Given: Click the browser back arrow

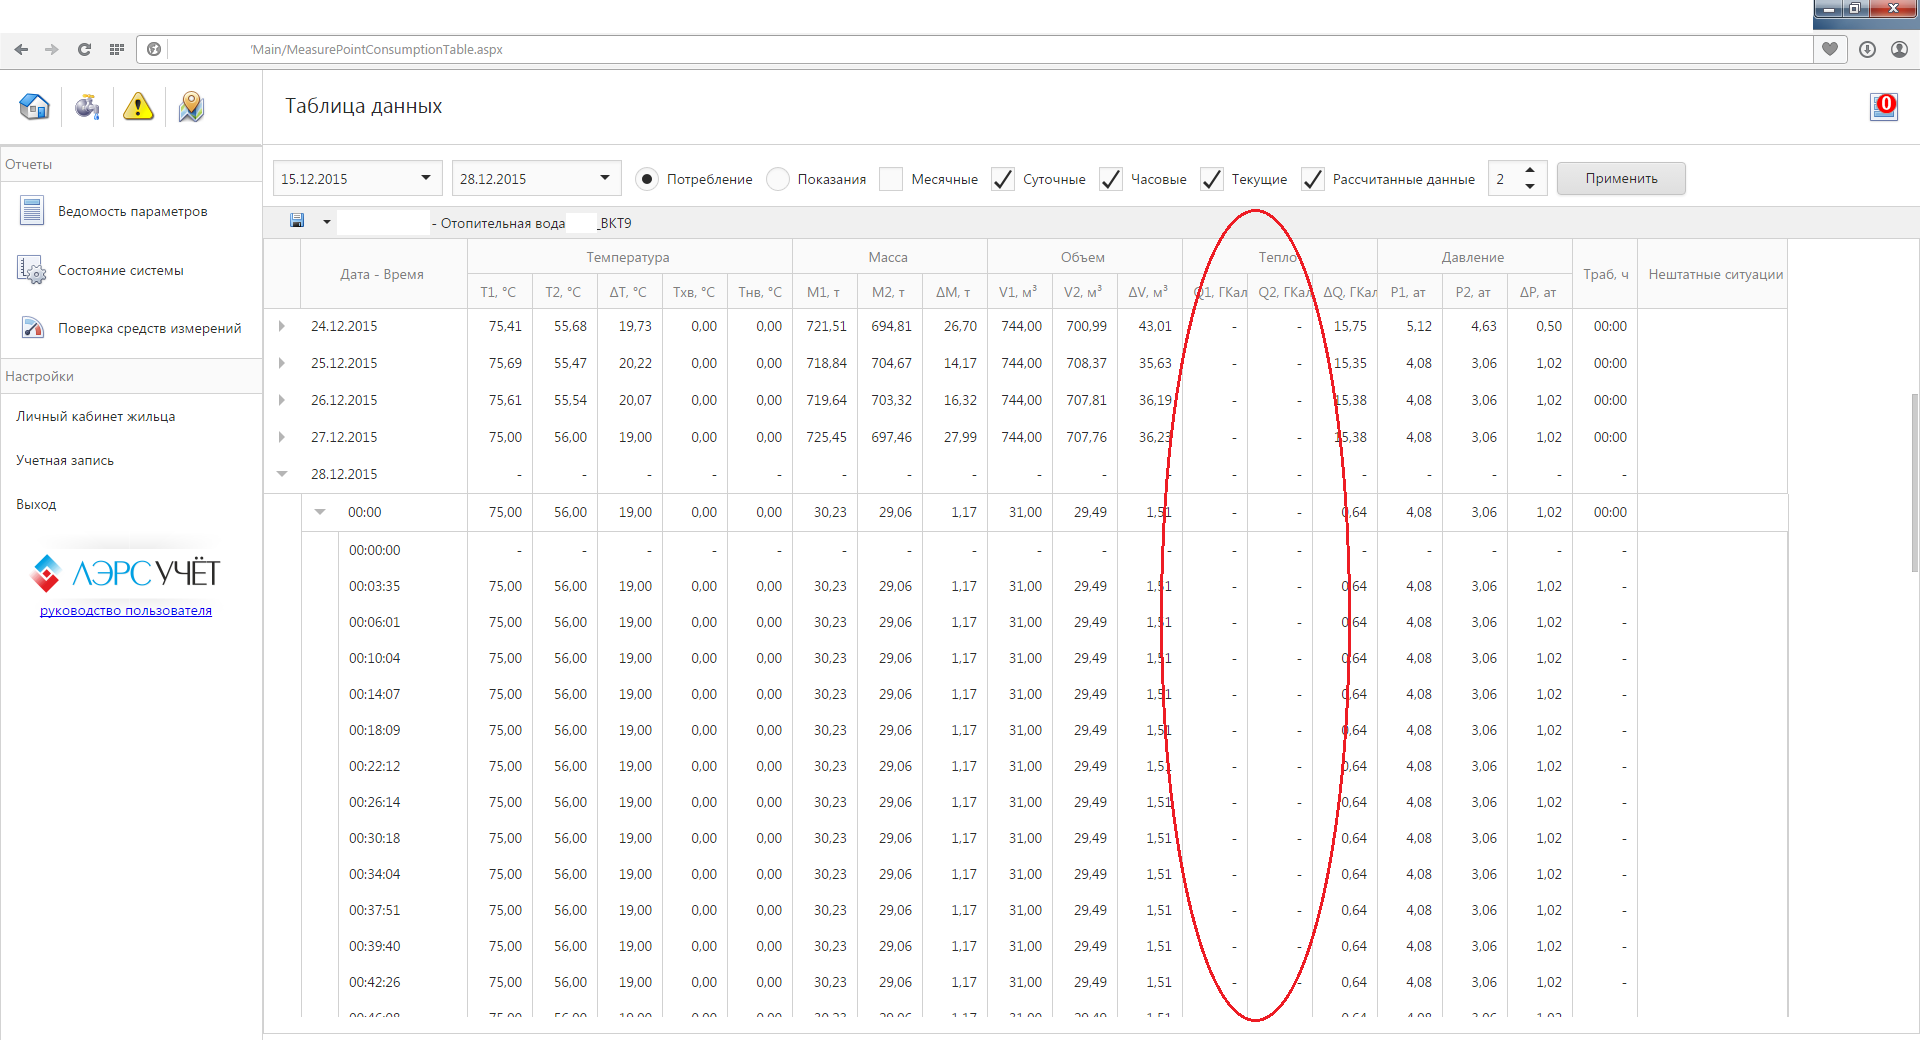Looking at the screenshot, I should click(21, 49).
